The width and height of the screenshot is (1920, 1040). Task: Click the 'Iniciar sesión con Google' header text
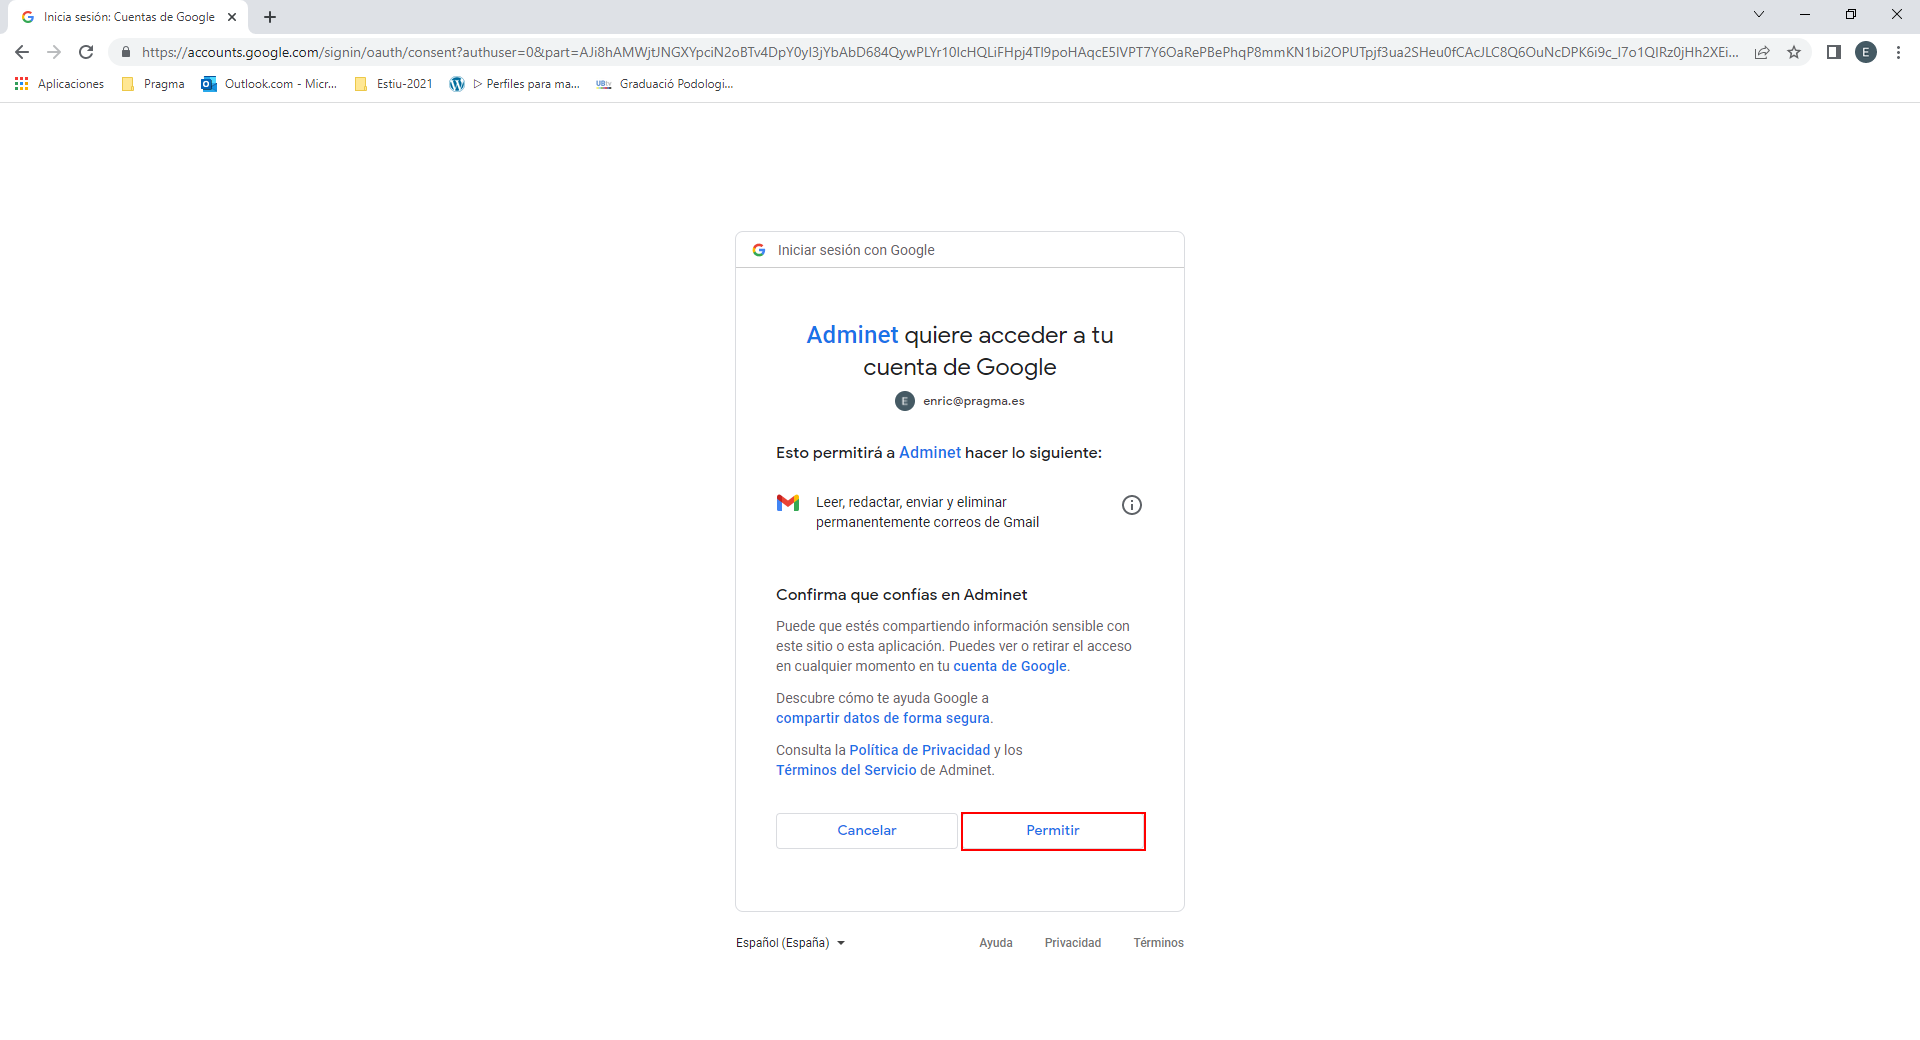tap(856, 250)
